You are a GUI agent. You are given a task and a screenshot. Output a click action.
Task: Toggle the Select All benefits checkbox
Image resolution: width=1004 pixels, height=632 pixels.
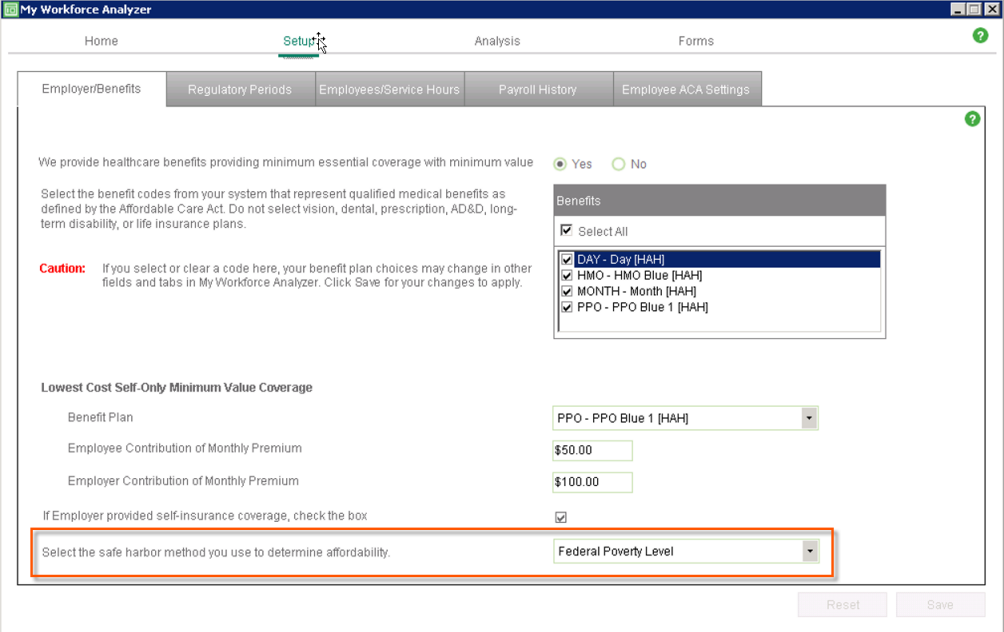[x=566, y=231]
